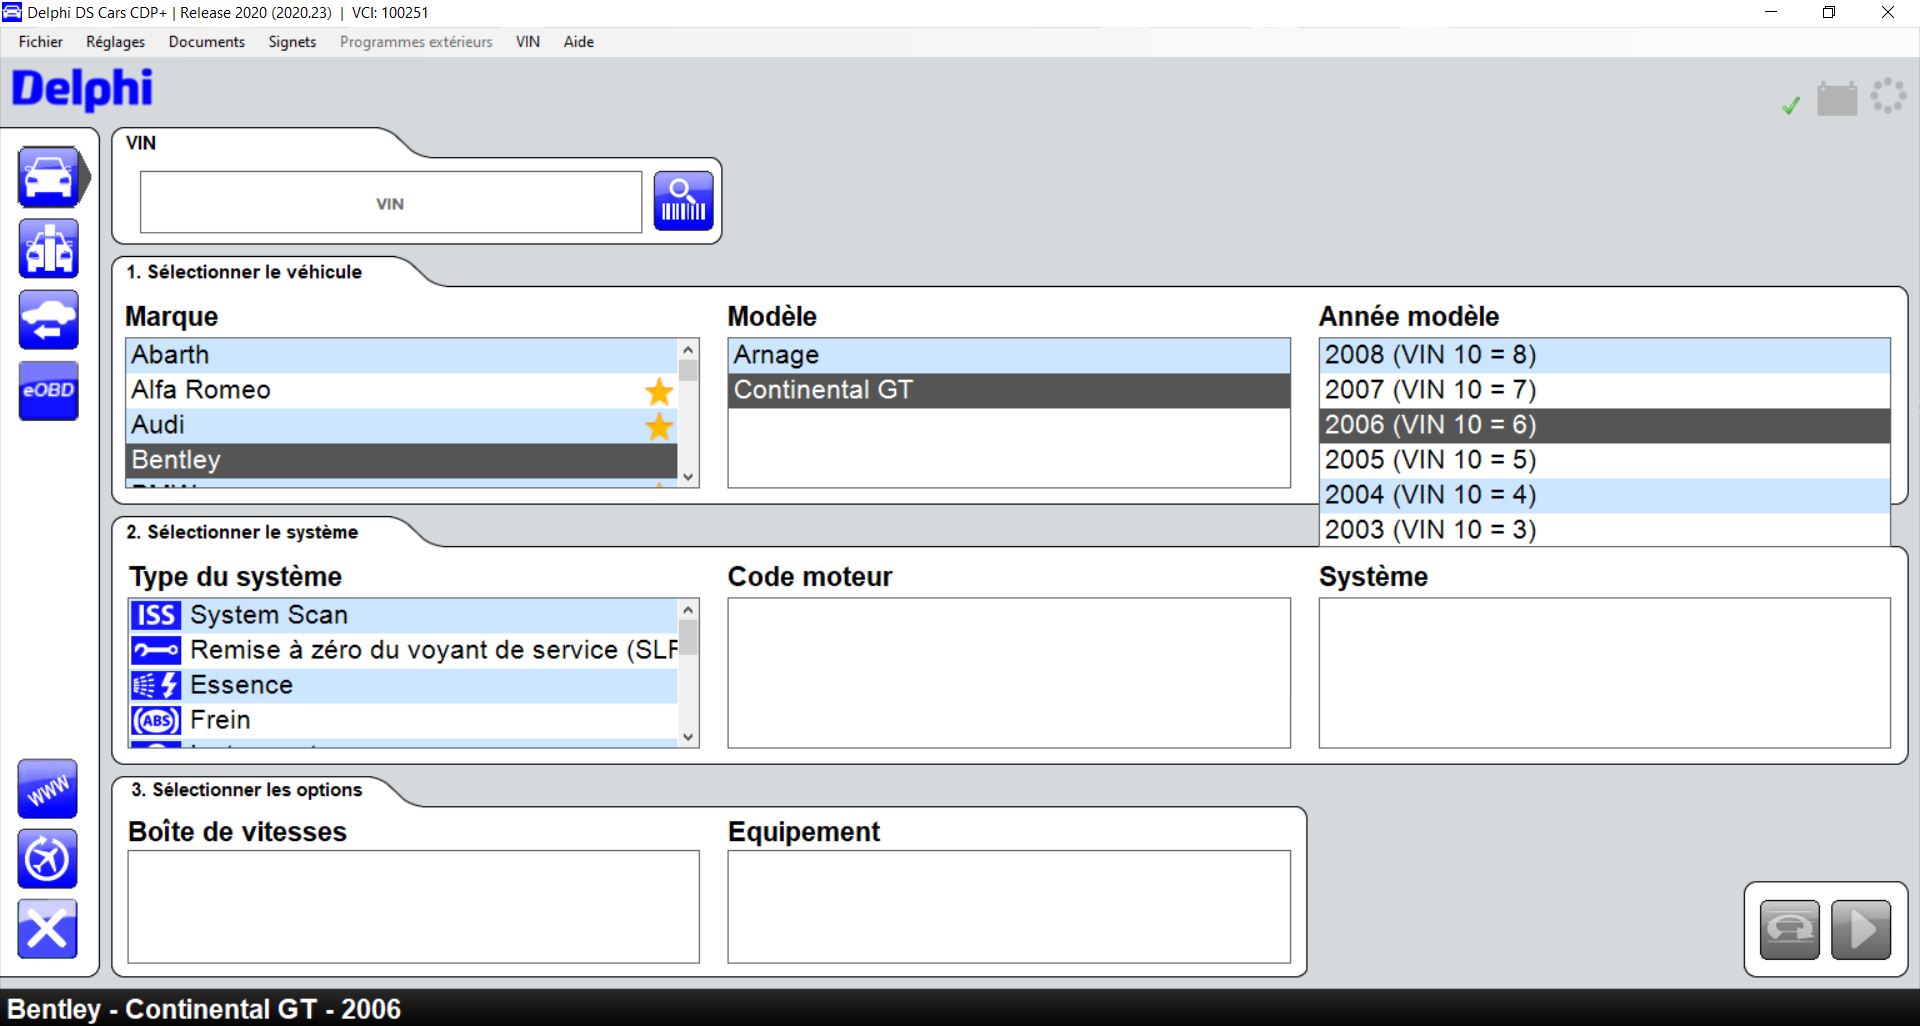Click the Boîte de vitesses list box

414,907
